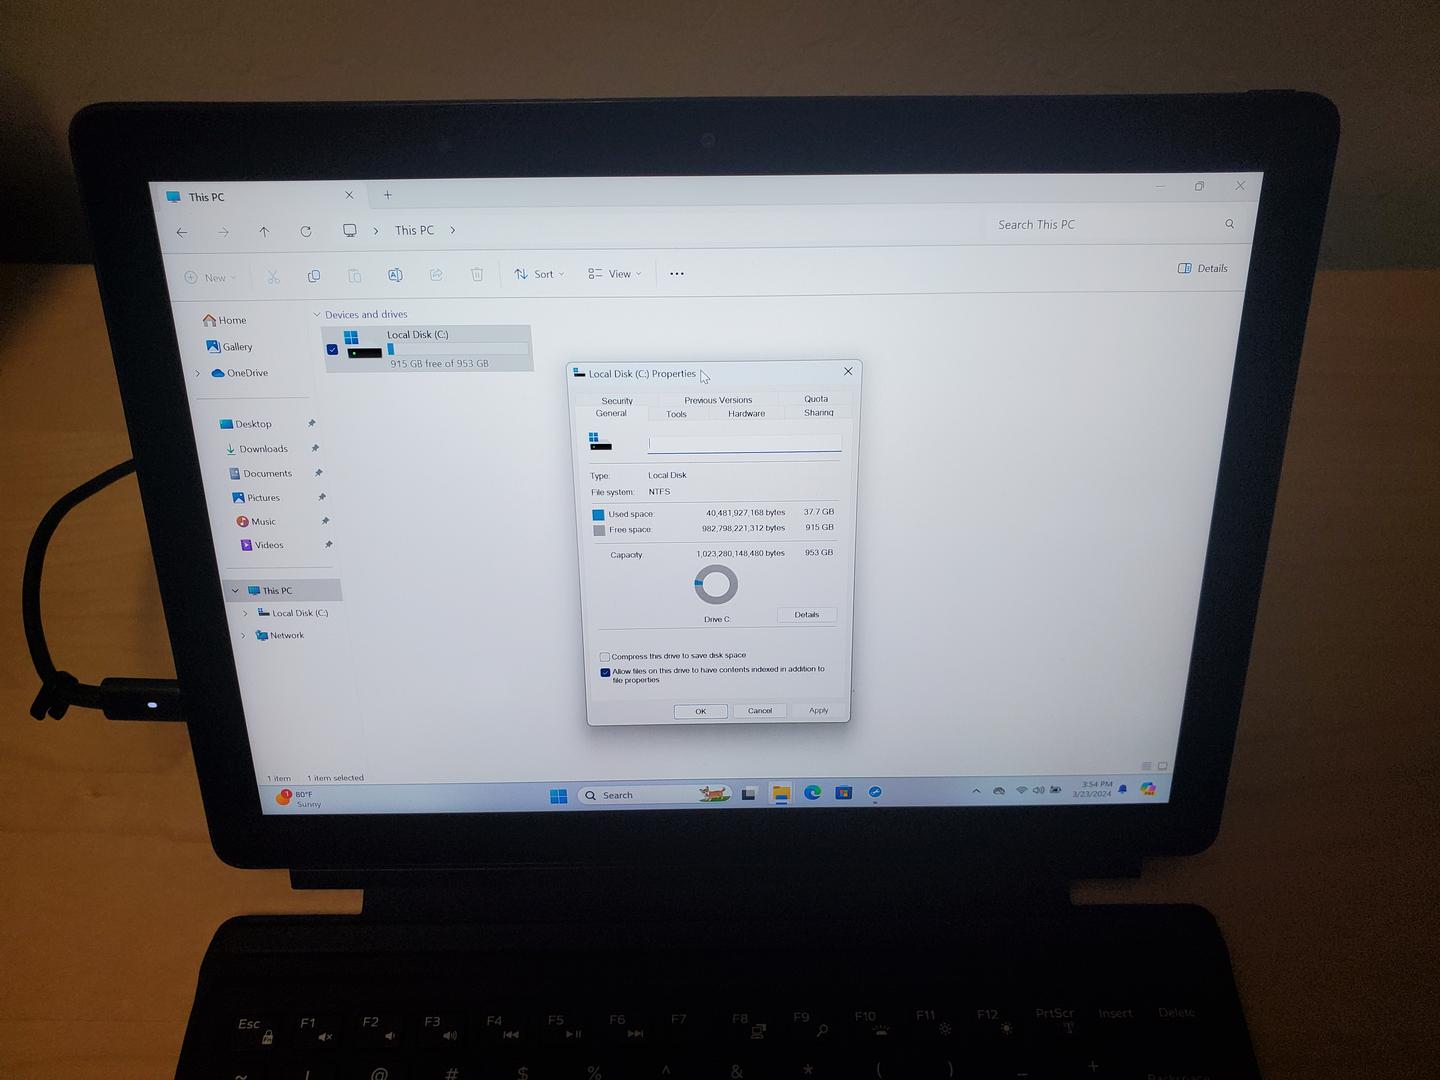Open OneDrive in navigation pane

click(x=240, y=373)
